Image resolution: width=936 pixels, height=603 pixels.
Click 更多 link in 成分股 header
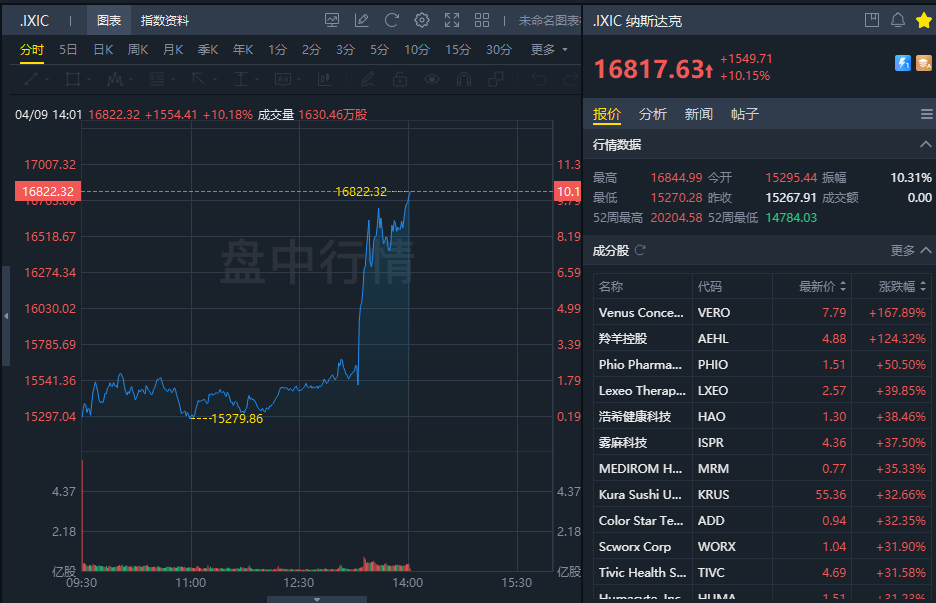(903, 250)
